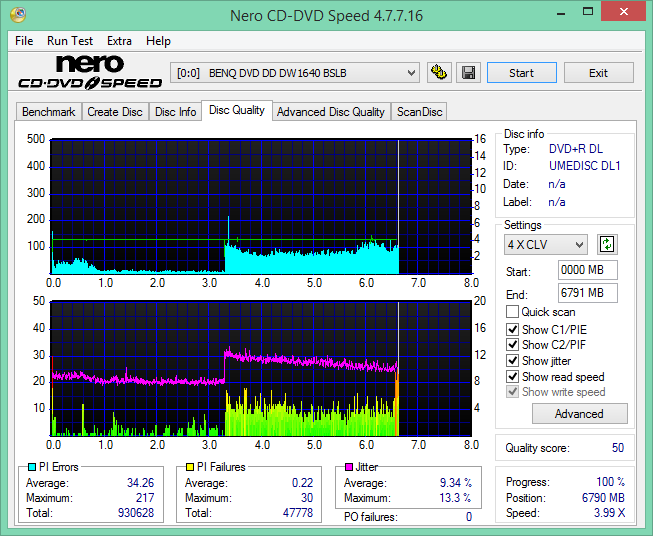Screen dimensions: 653x536
Task: Toggle Show C1/PIE checkbox
Action: [x=512, y=329]
